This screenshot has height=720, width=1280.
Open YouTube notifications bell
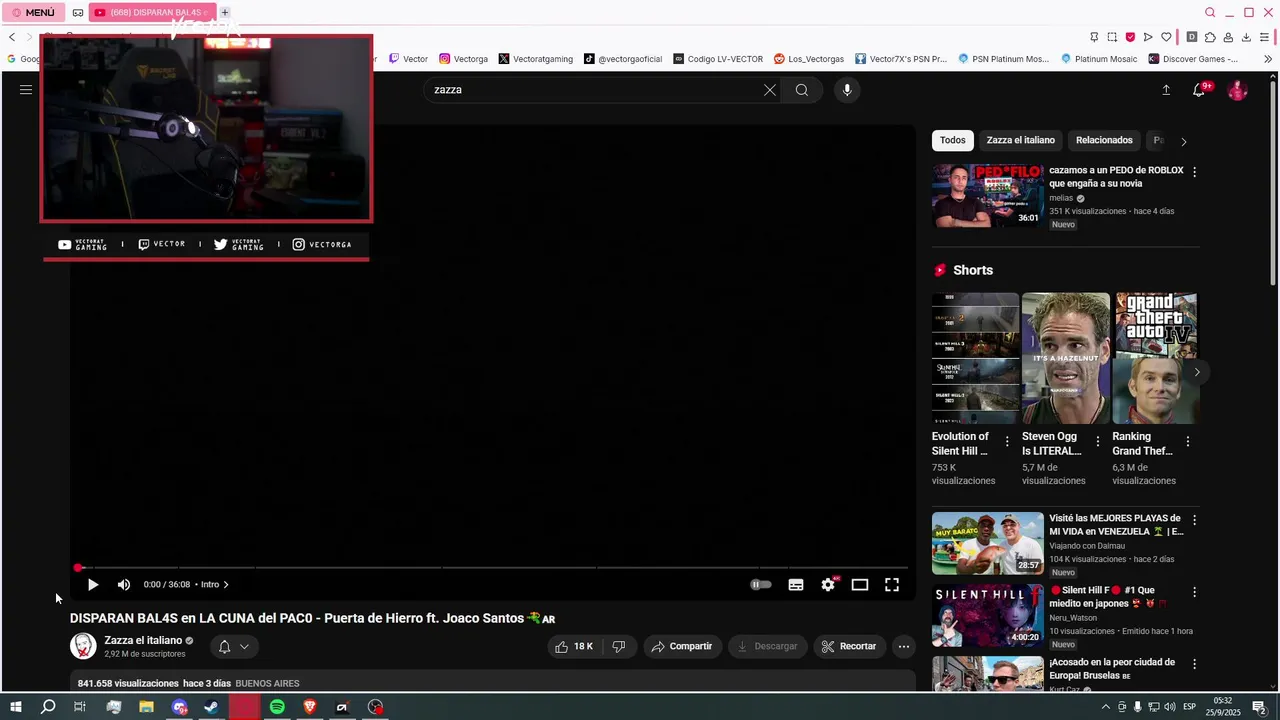click(1199, 90)
